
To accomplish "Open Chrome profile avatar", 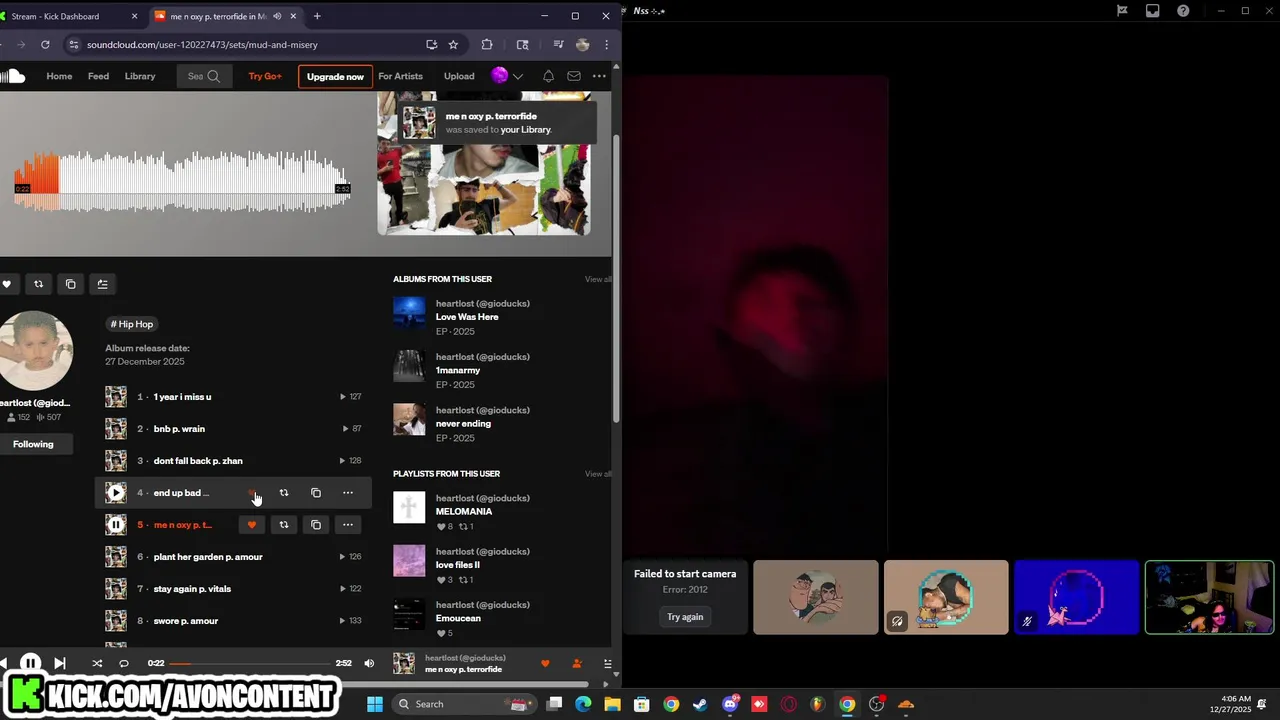I will pos(582,44).
